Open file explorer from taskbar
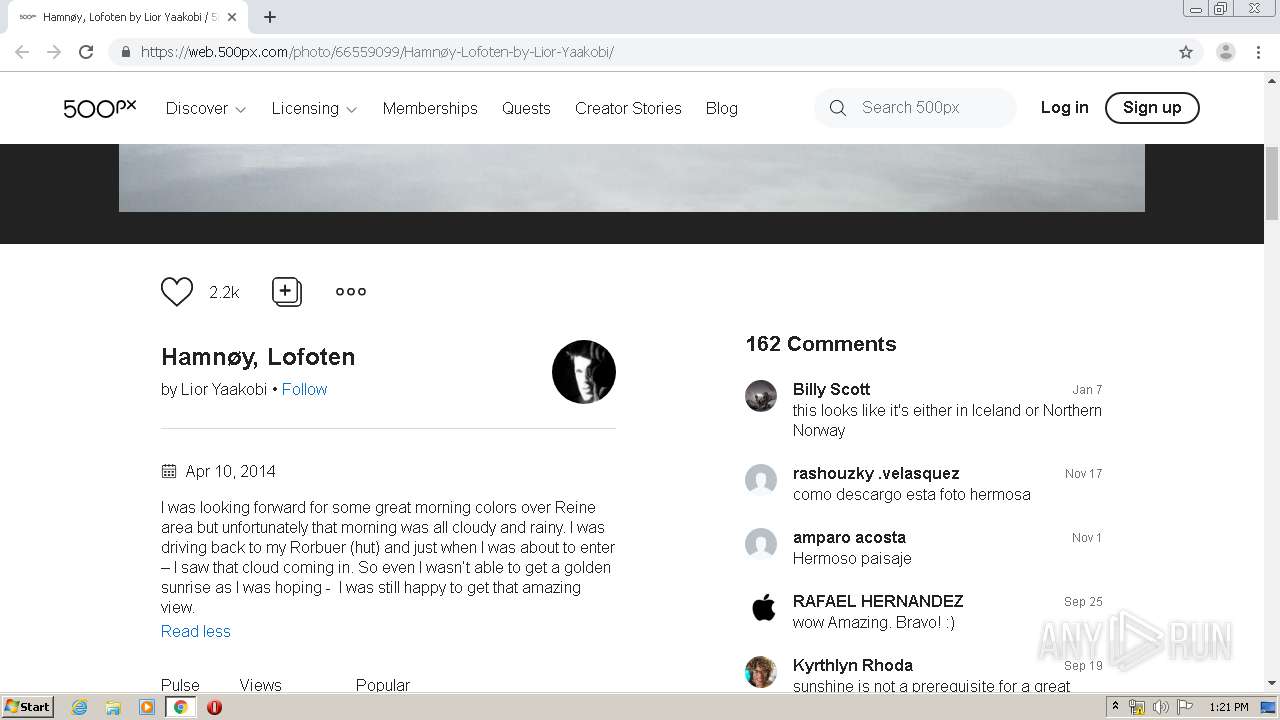 113,707
